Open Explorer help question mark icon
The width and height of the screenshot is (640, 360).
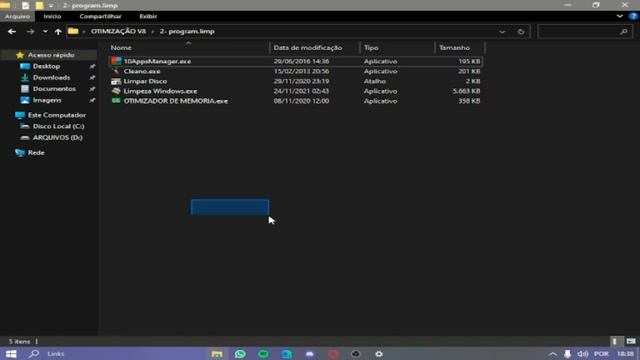[633, 16]
